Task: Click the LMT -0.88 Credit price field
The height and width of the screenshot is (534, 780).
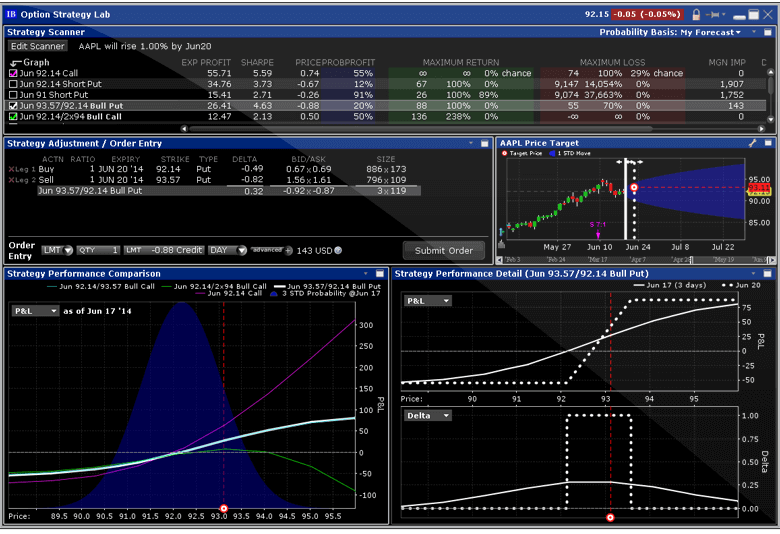Action: pyautogui.click(x=164, y=250)
